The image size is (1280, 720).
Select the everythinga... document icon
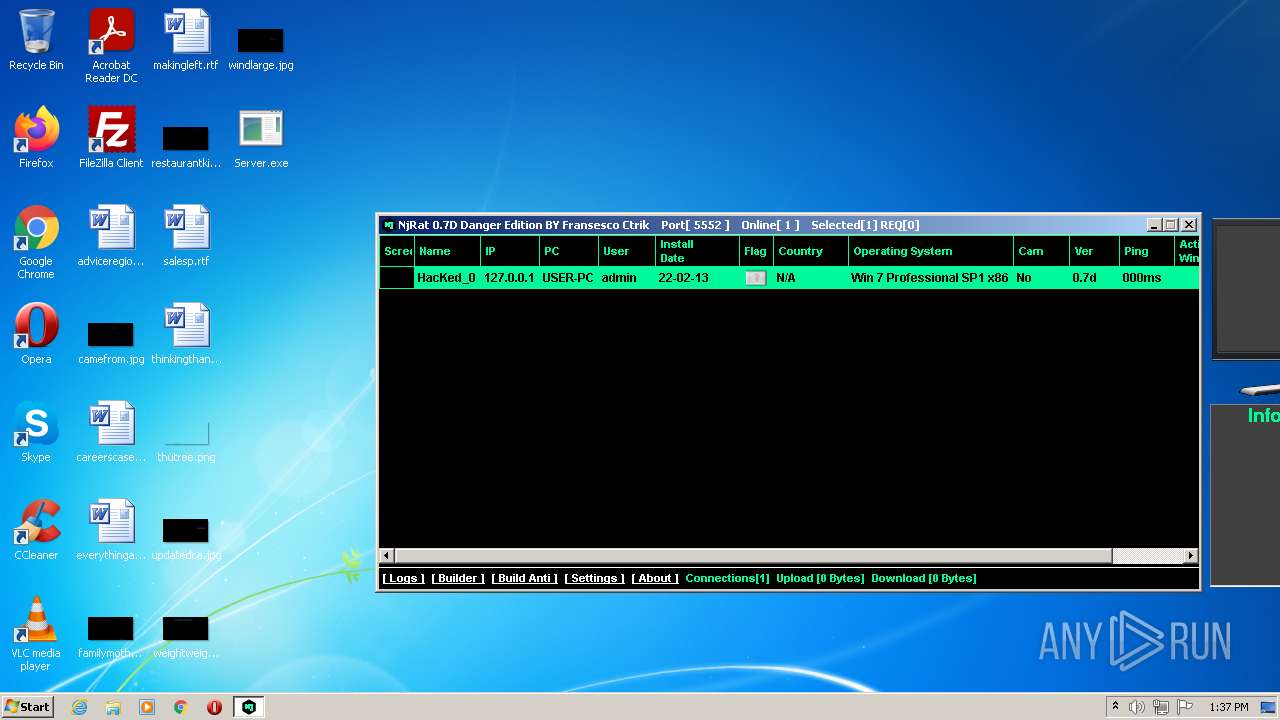tap(111, 530)
